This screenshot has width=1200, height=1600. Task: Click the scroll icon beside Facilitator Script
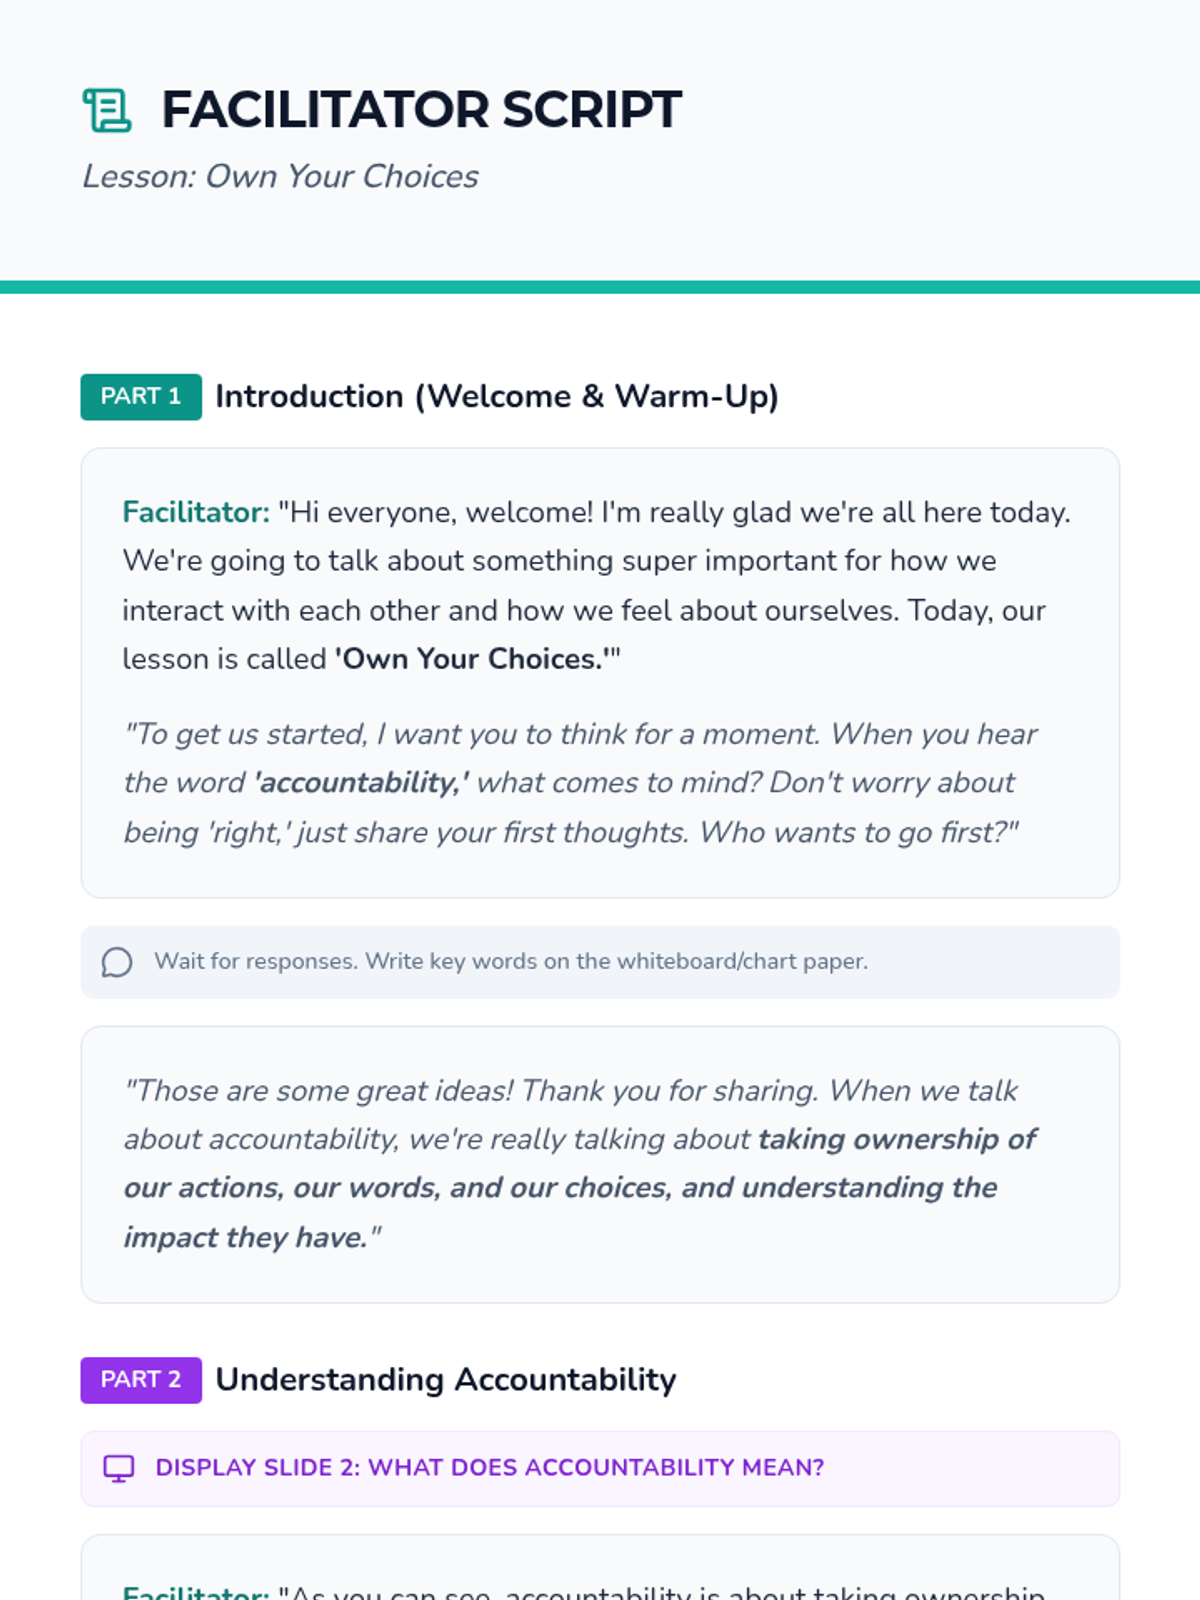107,110
